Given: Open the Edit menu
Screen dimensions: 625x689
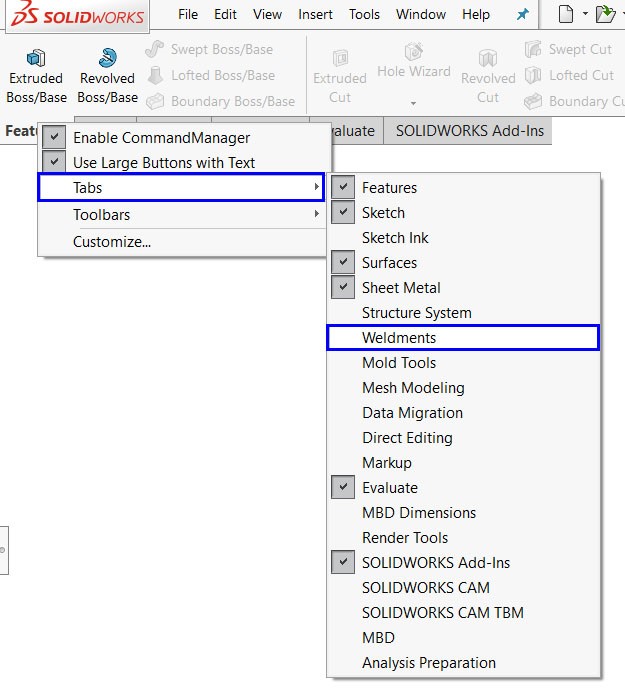Looking at the screenshot, I should coord(225,15).
